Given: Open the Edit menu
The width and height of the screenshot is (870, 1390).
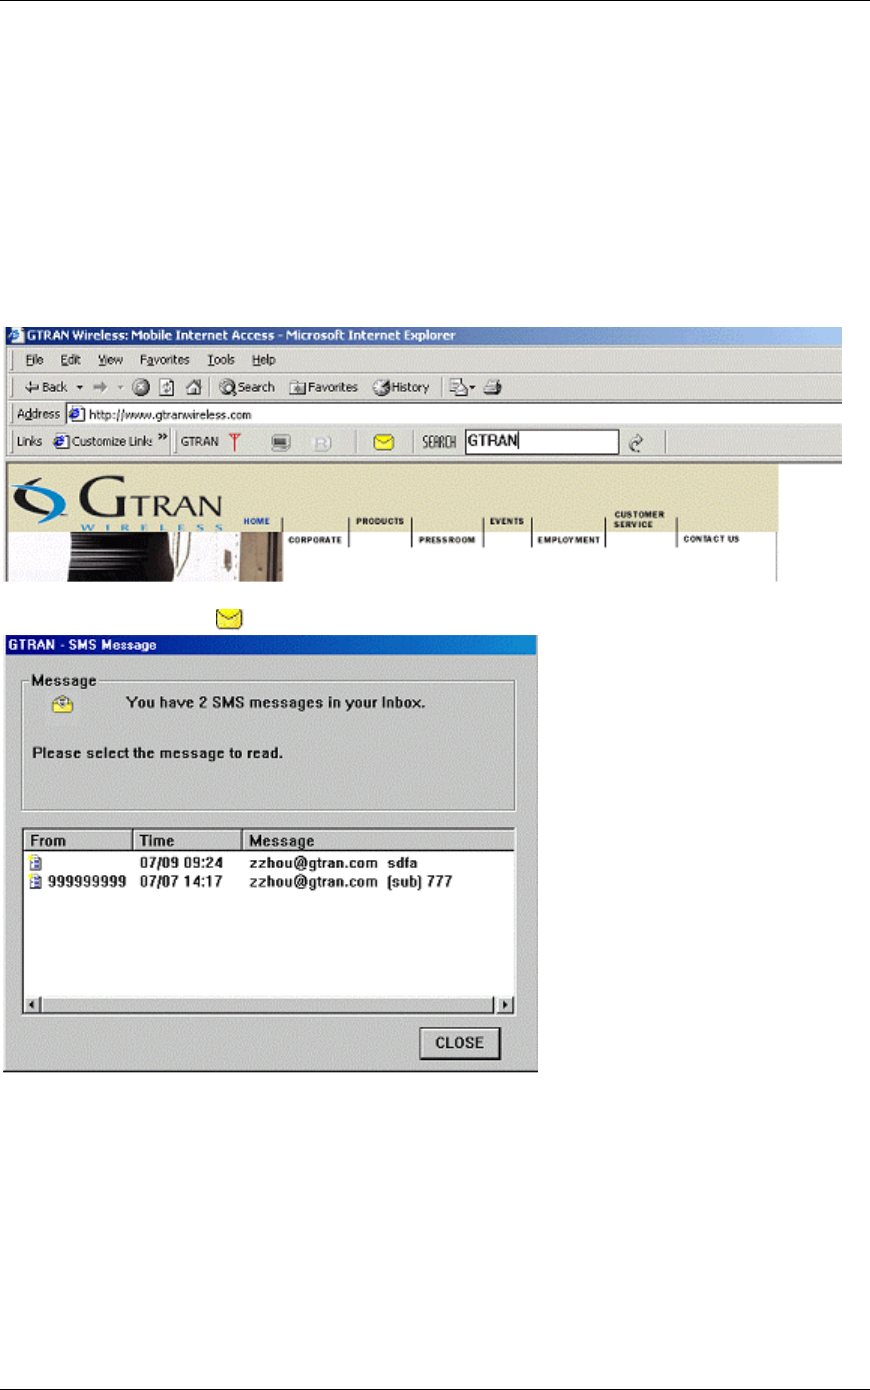Looking at the screenshot, I should click(x=70, y=360).
